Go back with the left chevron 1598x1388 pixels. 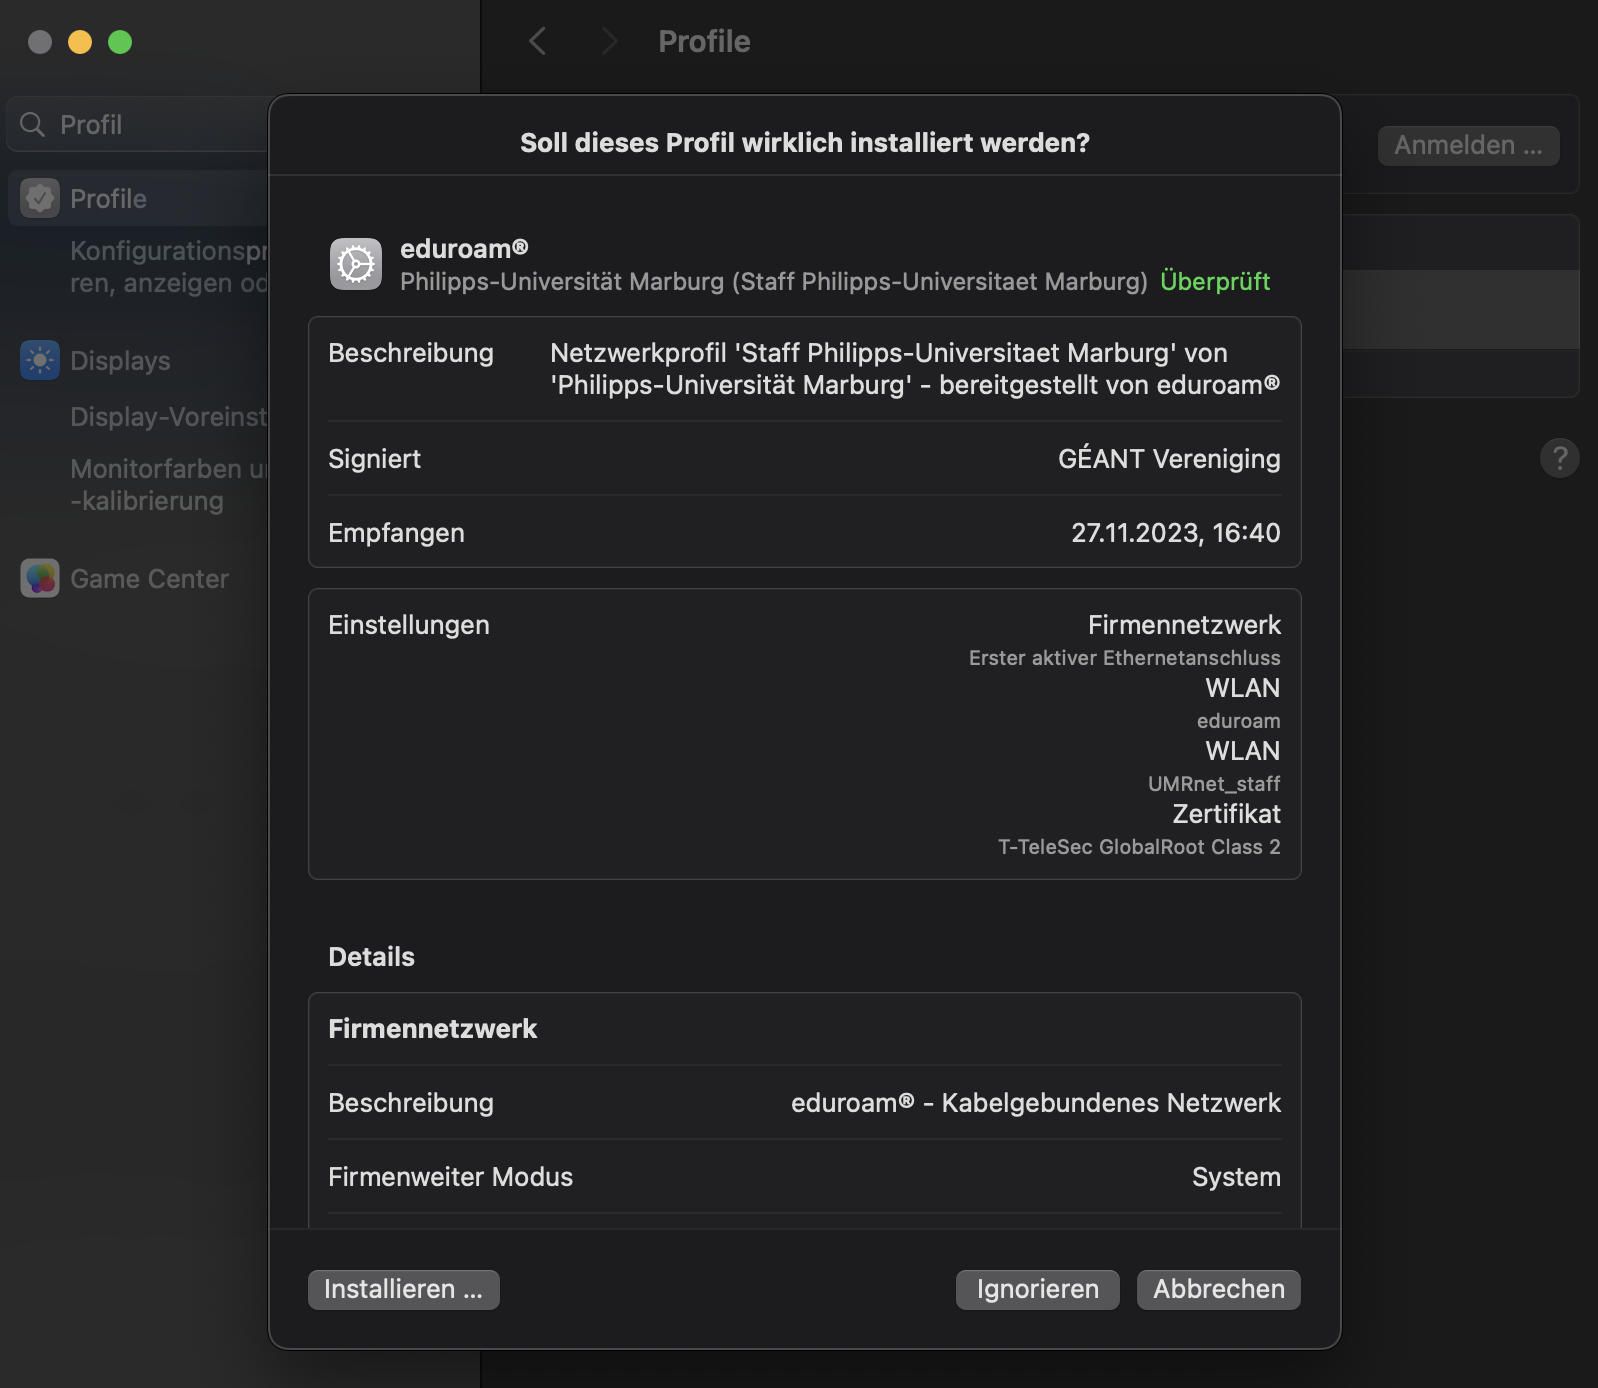(538, 41)
